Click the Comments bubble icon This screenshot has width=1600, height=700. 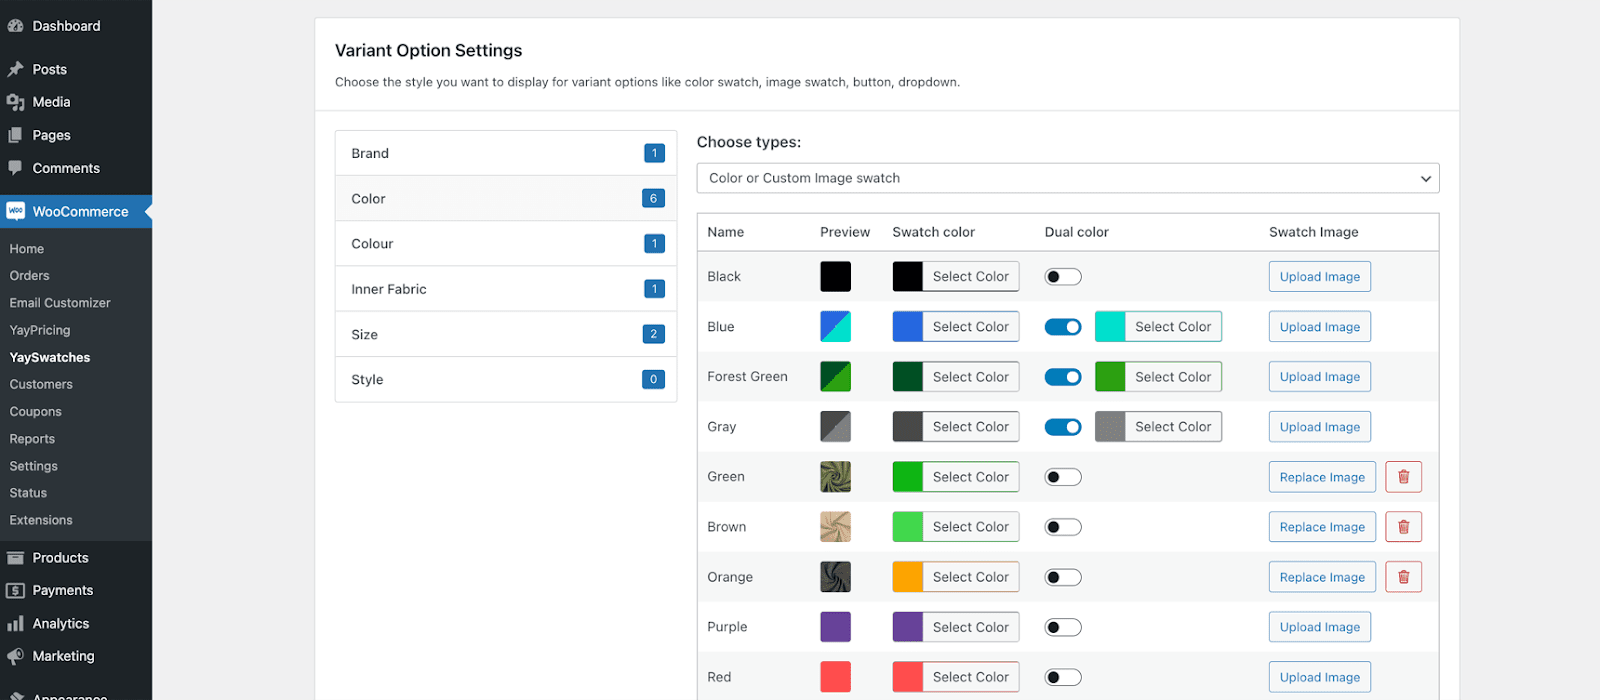tap(16, 168)
